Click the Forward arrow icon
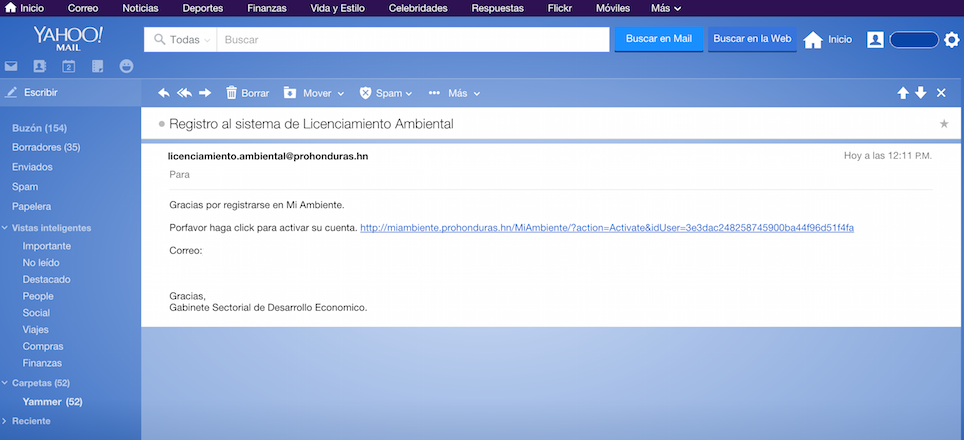 pos(205,93)
